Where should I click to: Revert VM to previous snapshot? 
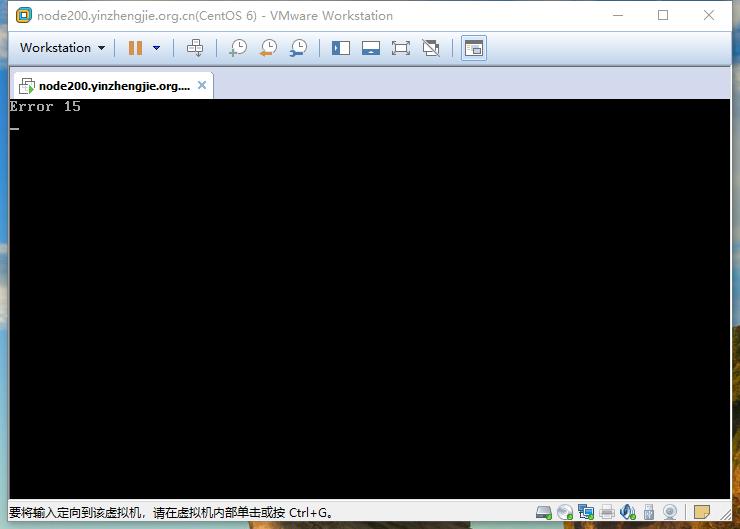click(x=268, y=48)
